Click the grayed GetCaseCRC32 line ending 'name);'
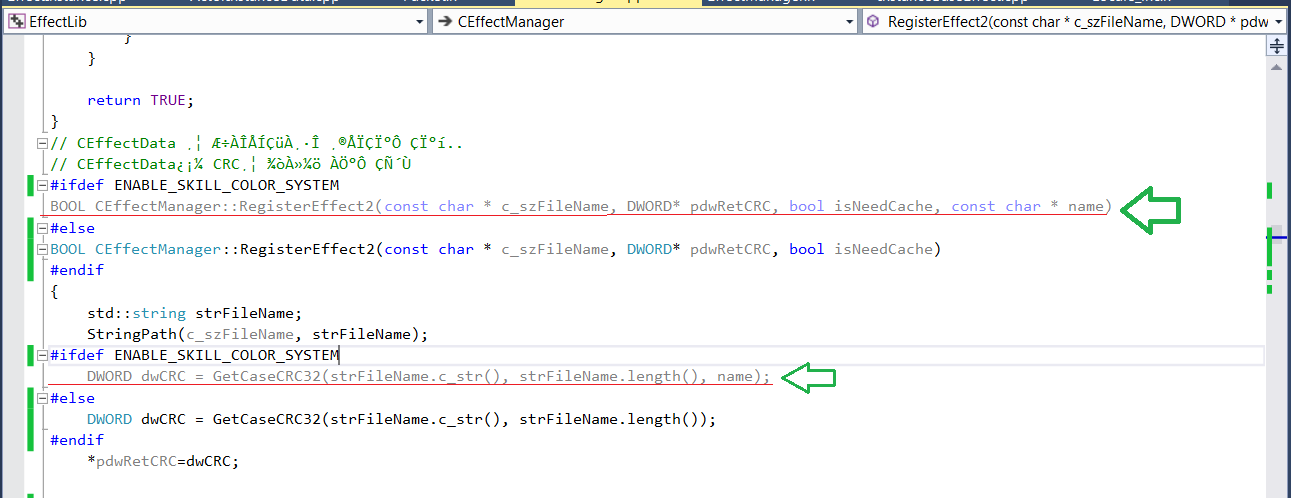 [429, 377]
